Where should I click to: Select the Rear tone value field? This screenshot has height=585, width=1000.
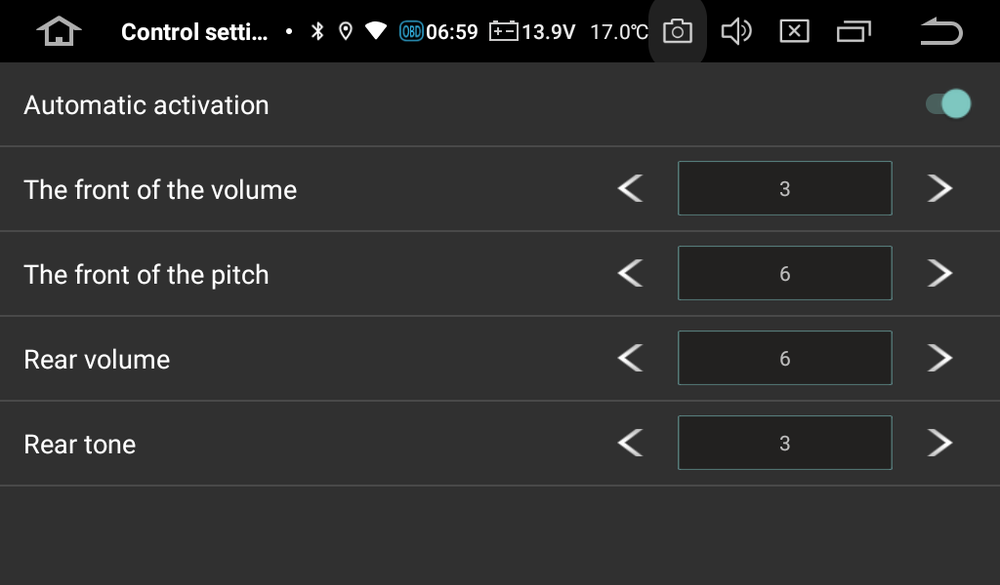point(785,443)
